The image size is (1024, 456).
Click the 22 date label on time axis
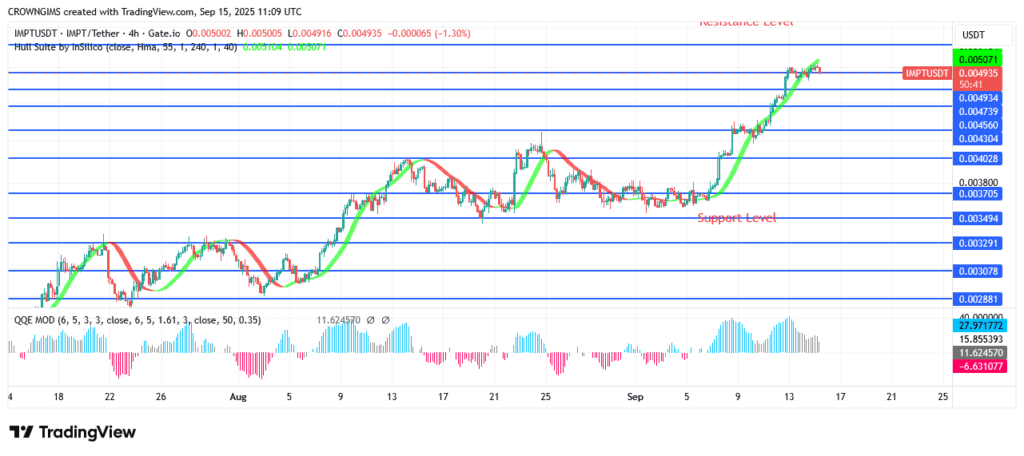click(x=110, y=396)
